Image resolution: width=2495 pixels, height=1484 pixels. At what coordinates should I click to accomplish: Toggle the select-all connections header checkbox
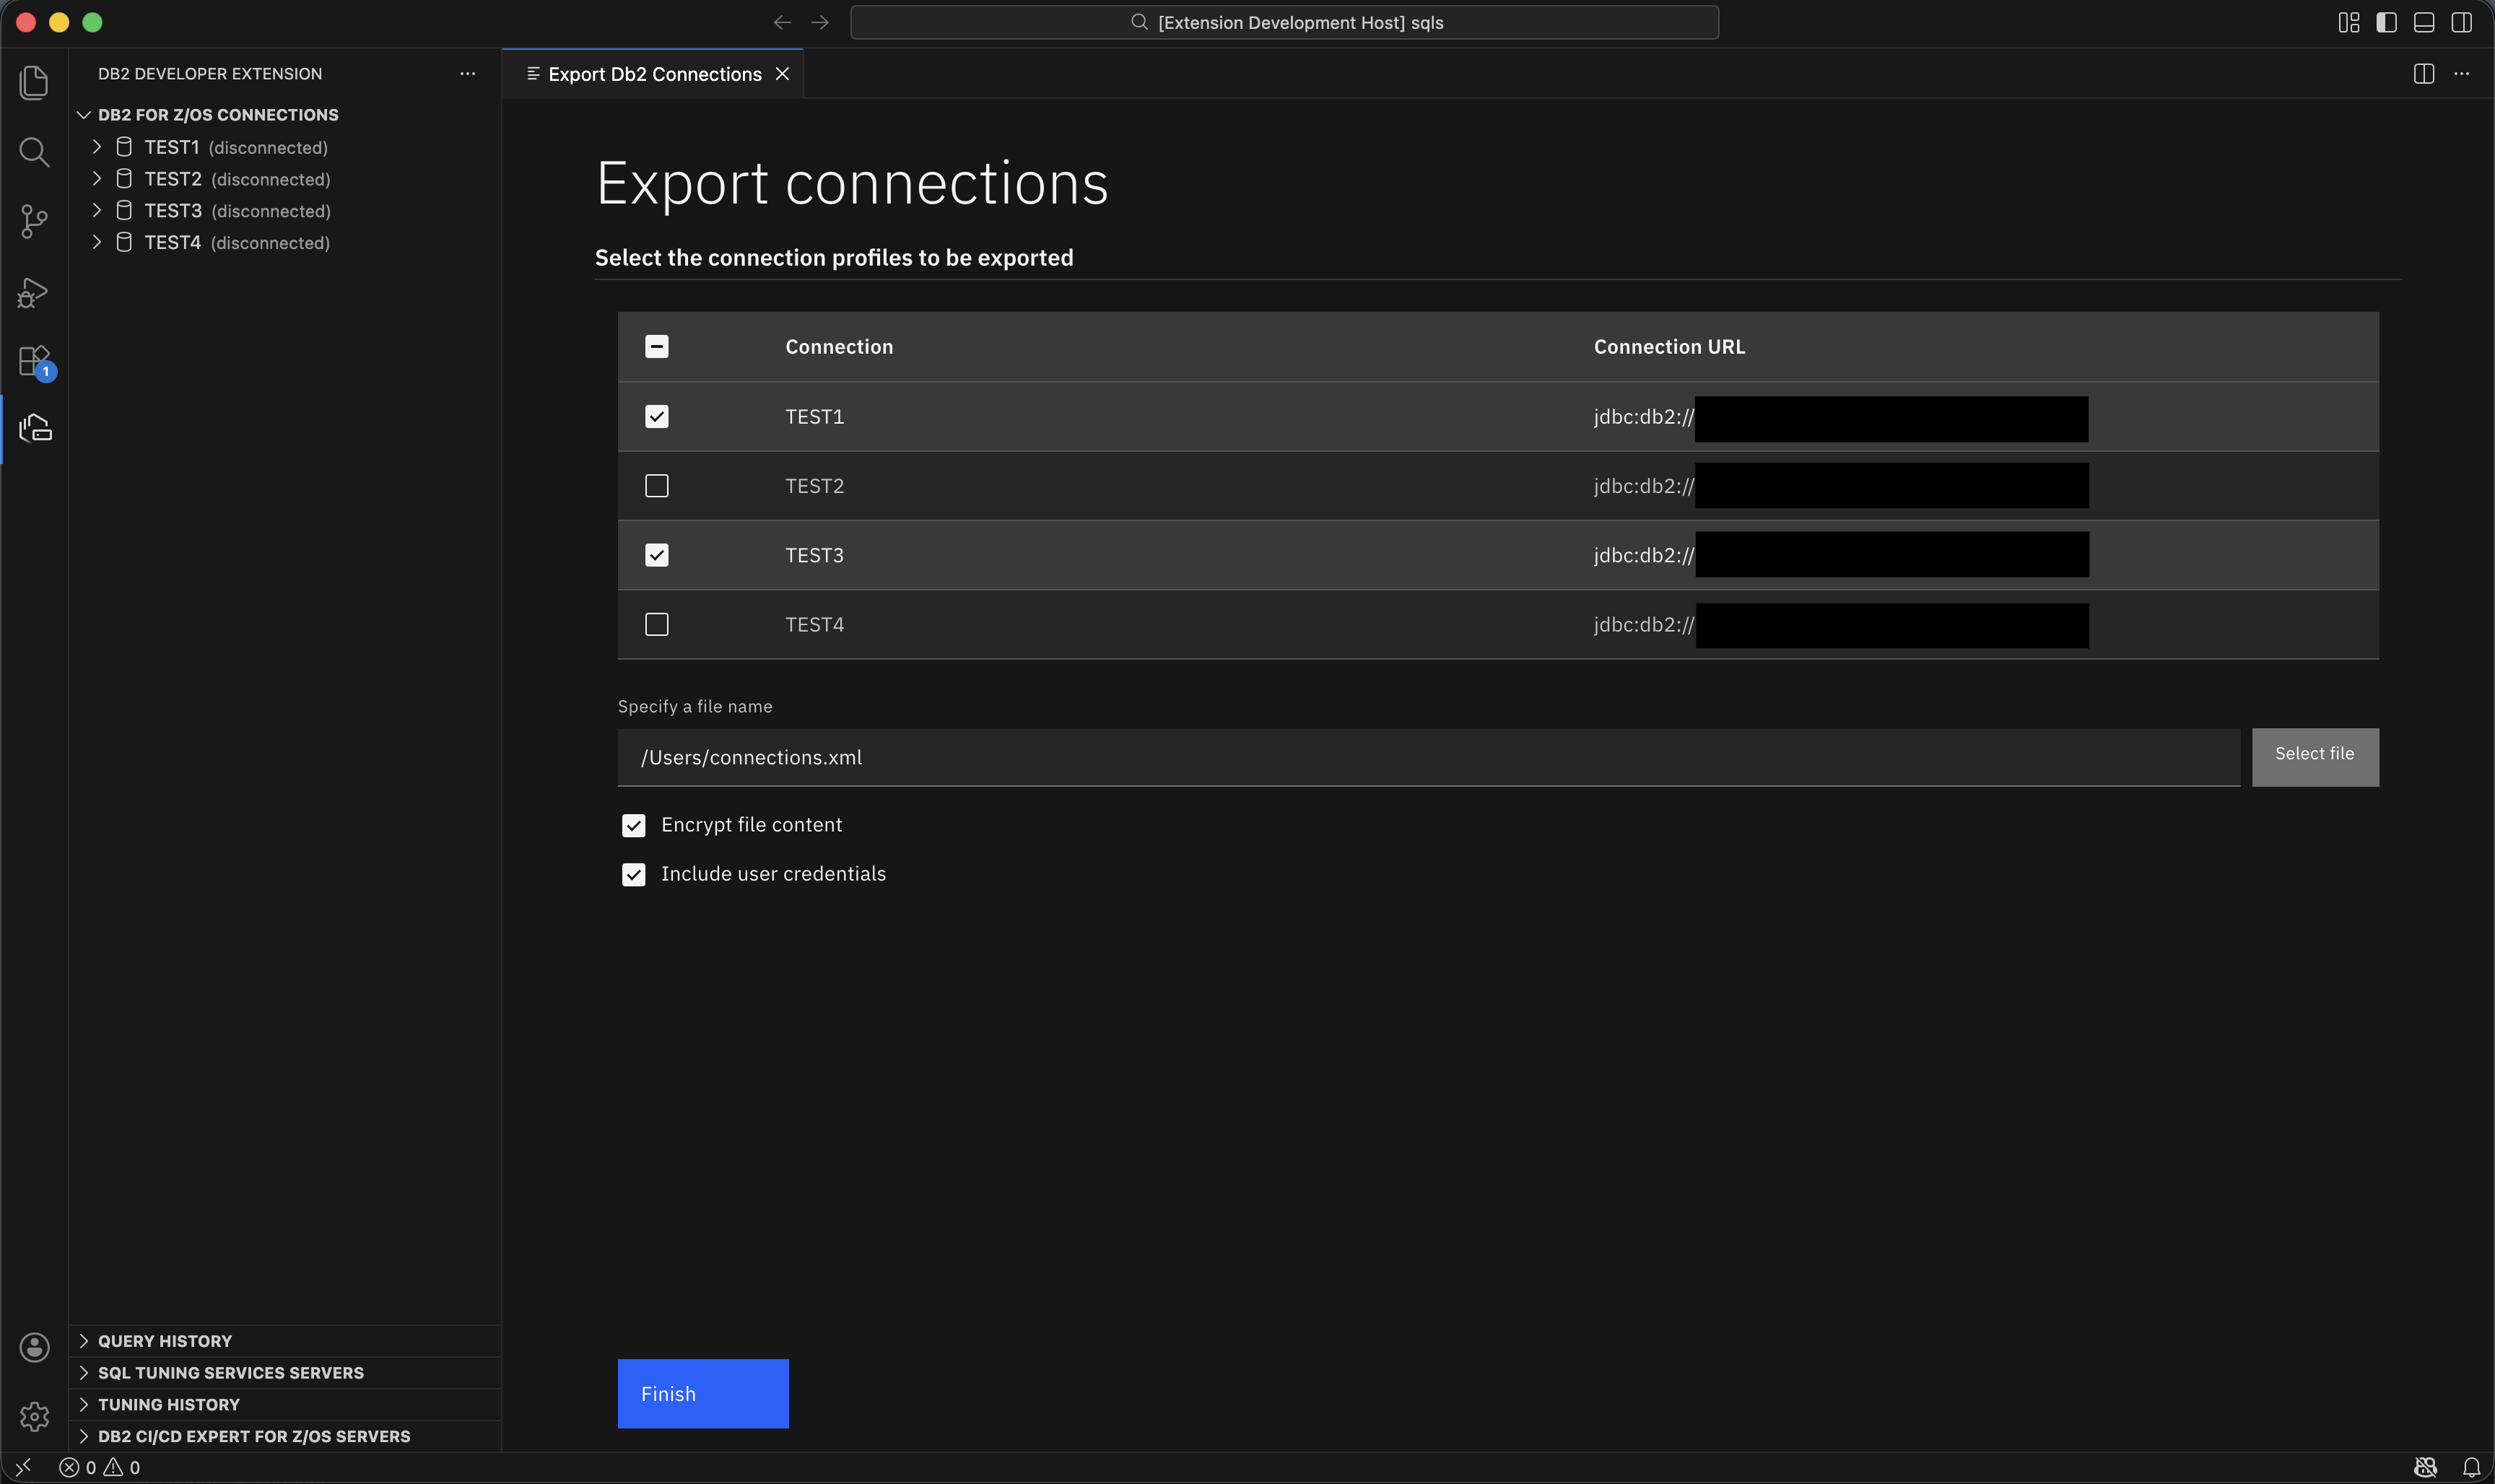point(657,347)
